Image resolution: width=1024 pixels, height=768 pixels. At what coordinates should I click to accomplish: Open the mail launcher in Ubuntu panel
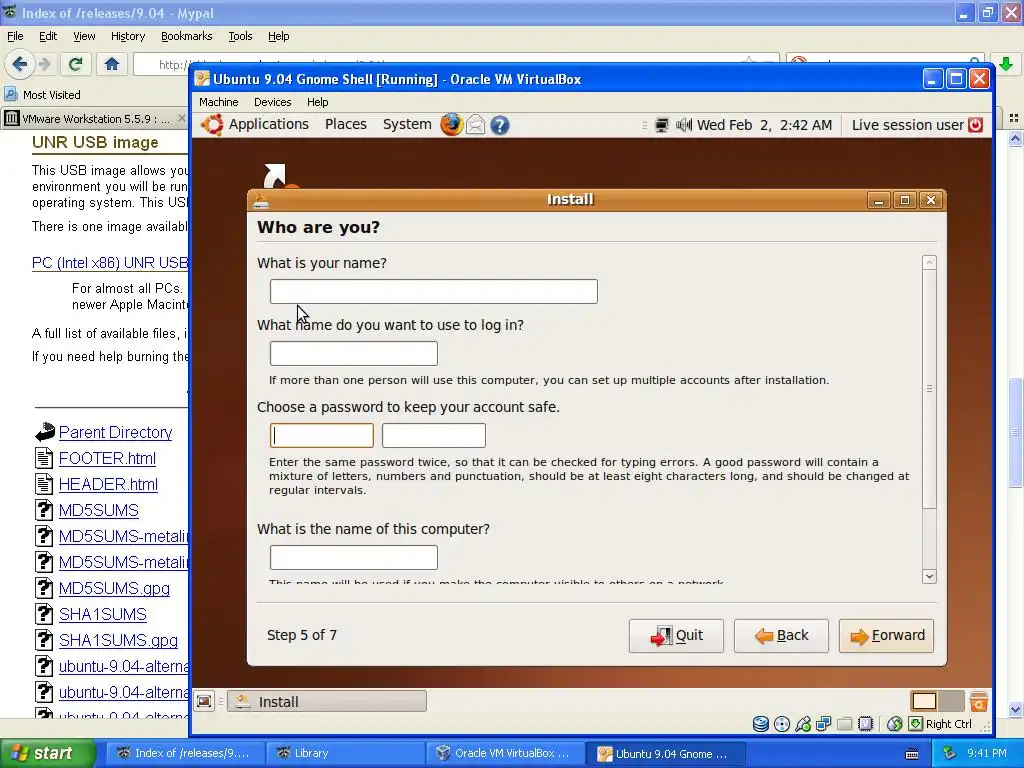pos(475,124)
